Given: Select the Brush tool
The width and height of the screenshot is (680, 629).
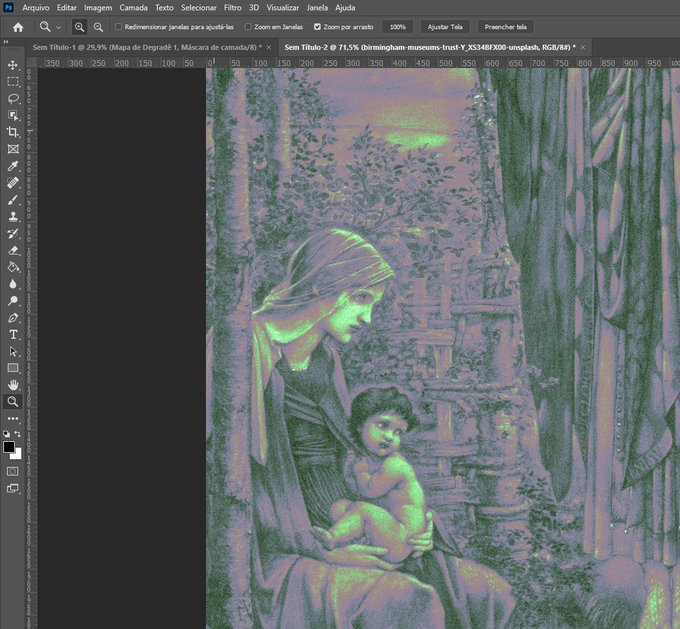Looking at the screenshot, I should [x=13, y=200].
